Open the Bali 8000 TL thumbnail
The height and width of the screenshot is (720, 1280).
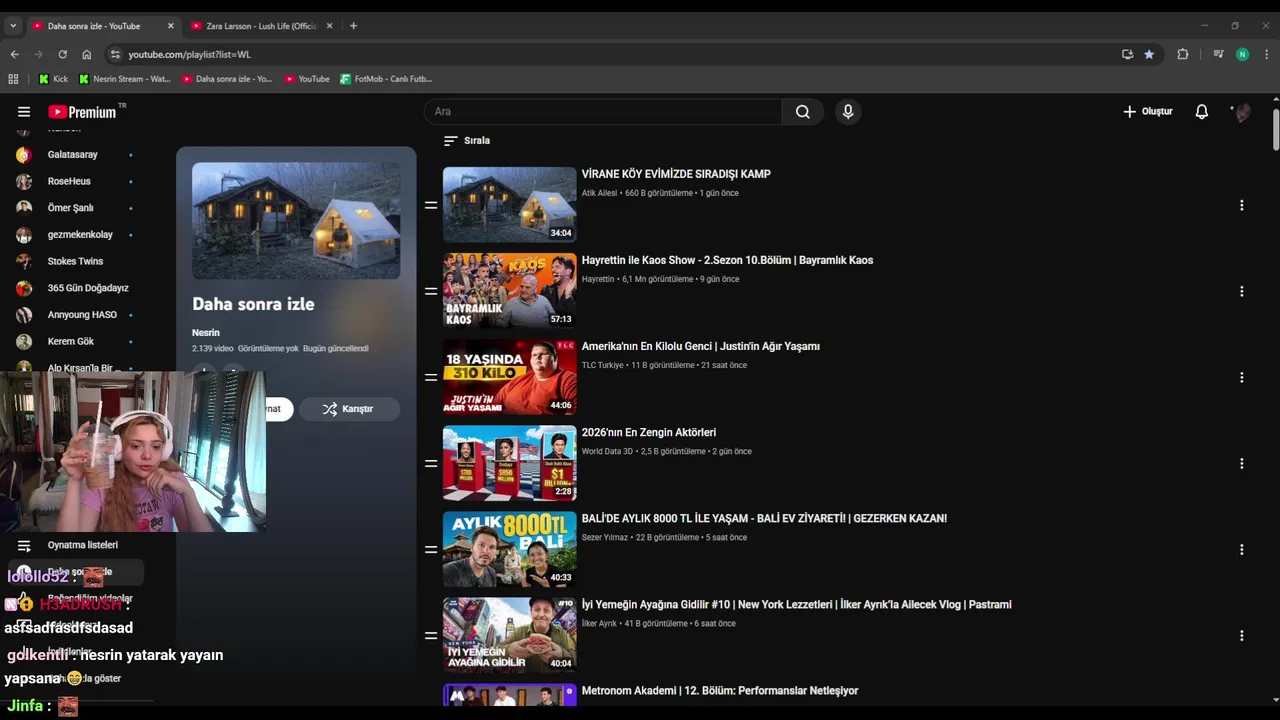click(x=510, y=548)
